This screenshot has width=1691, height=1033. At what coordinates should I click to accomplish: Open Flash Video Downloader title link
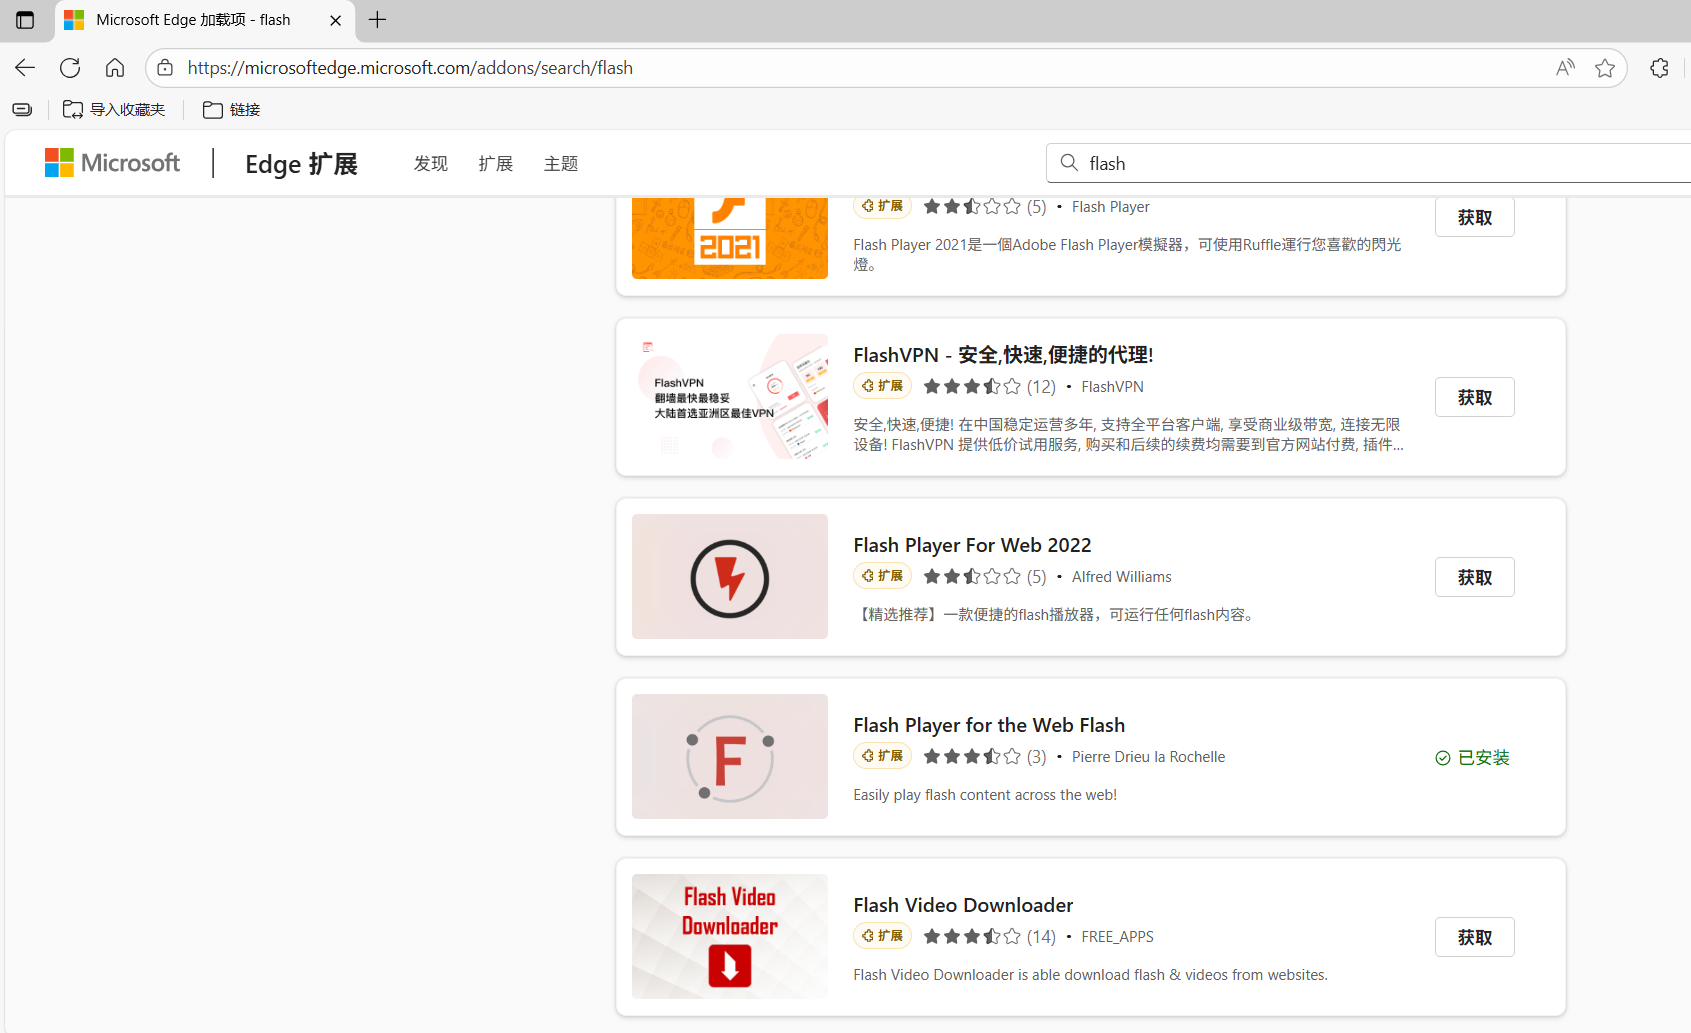pos(963,905)
